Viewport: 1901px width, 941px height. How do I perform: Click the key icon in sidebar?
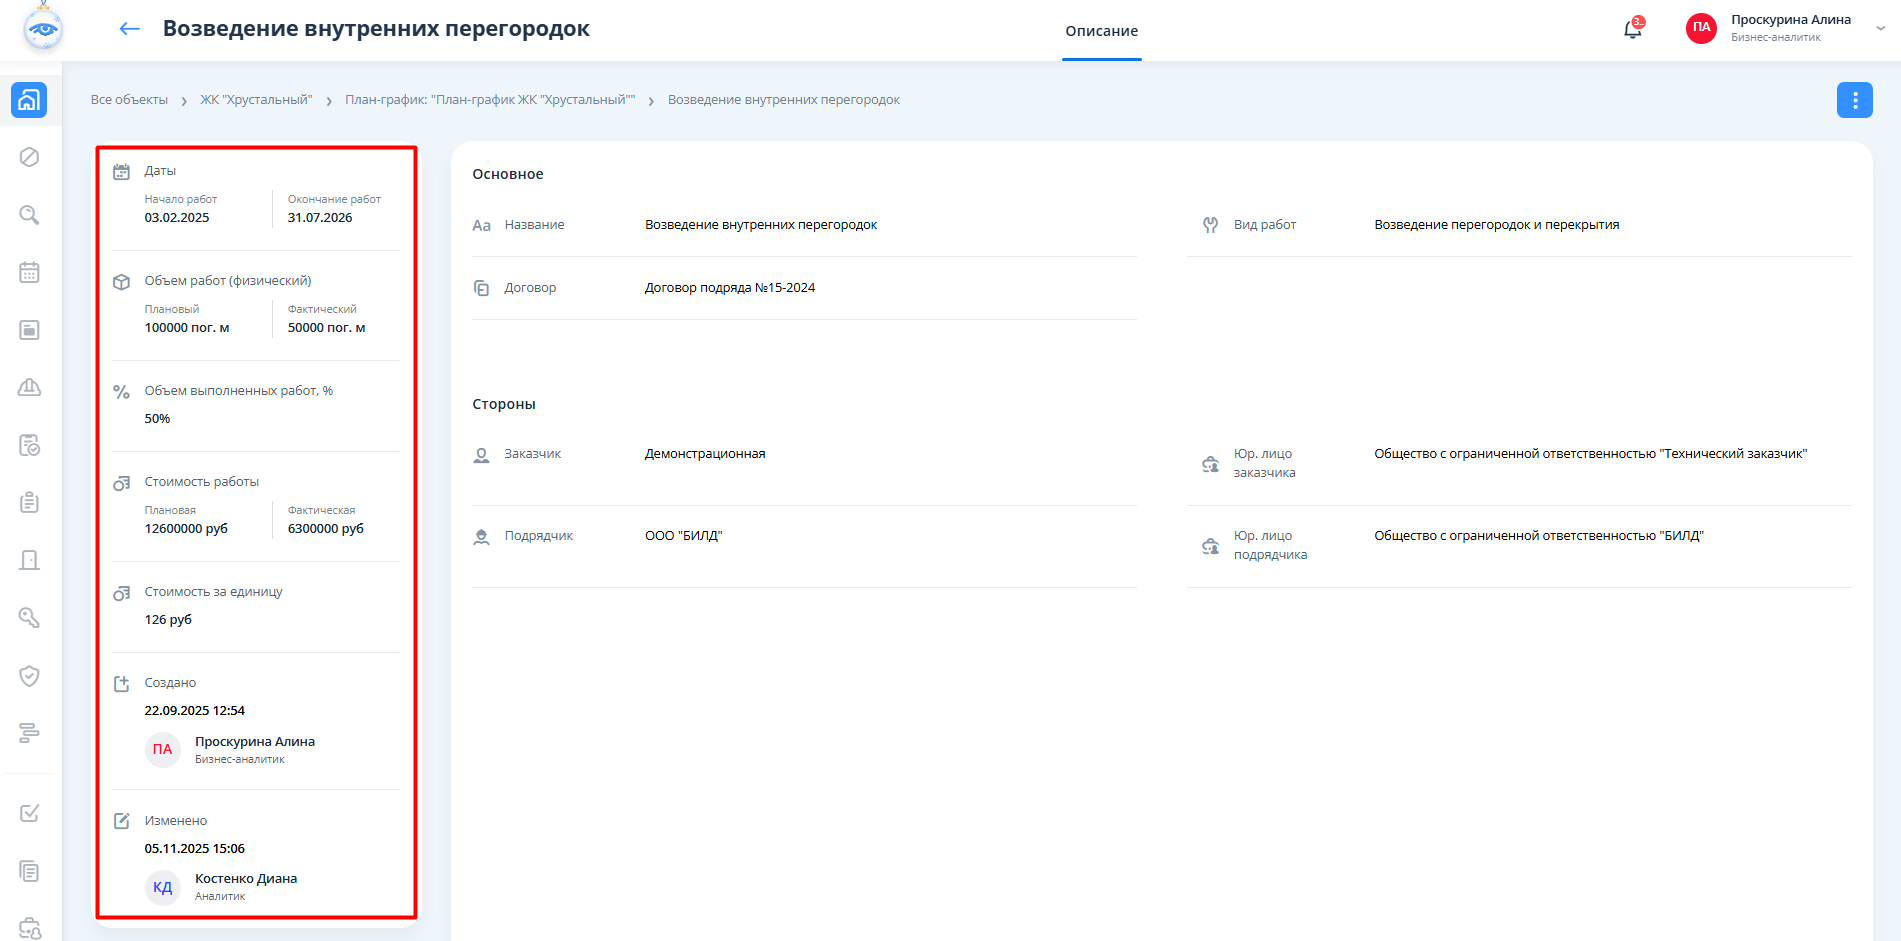point(29,618)
